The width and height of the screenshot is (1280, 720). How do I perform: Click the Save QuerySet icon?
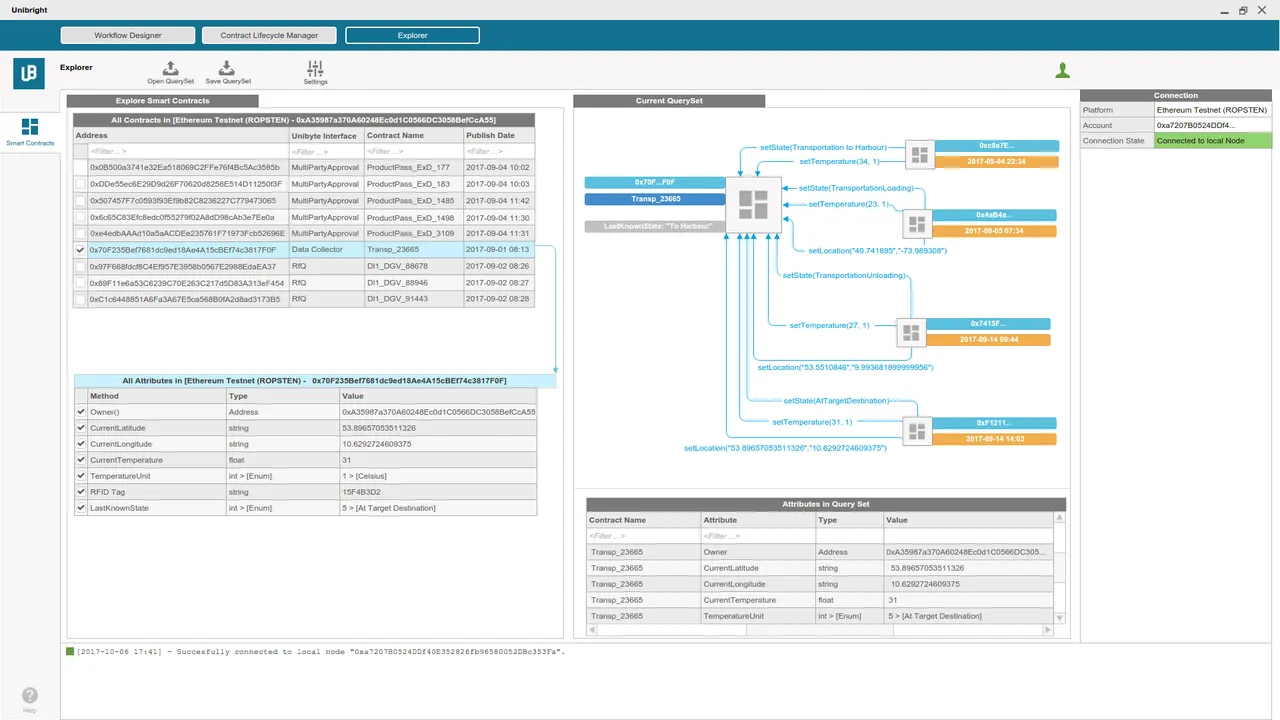coord(227,68)
